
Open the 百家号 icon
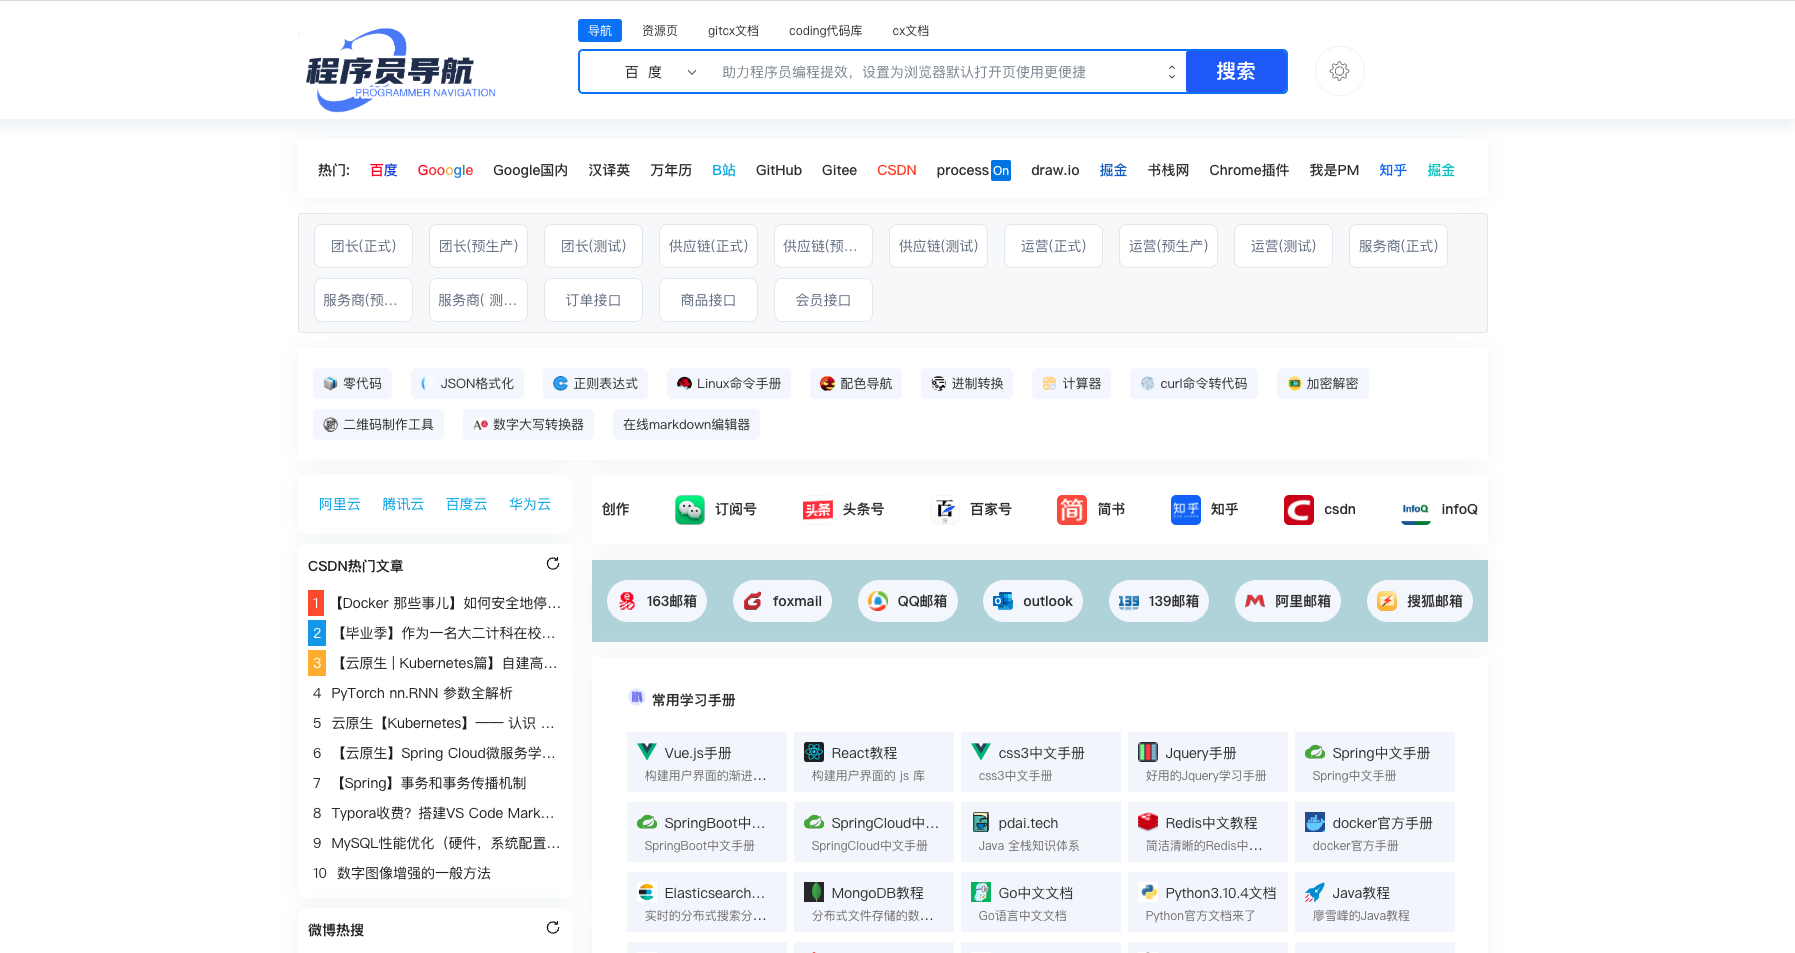pyautogui.click(x=945, y=509)
